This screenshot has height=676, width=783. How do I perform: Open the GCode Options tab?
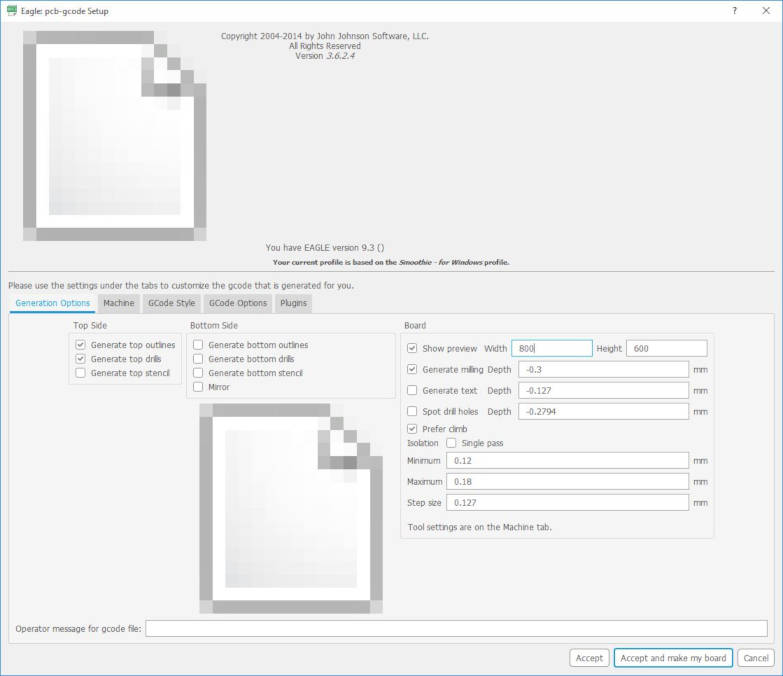click(238, 303)
